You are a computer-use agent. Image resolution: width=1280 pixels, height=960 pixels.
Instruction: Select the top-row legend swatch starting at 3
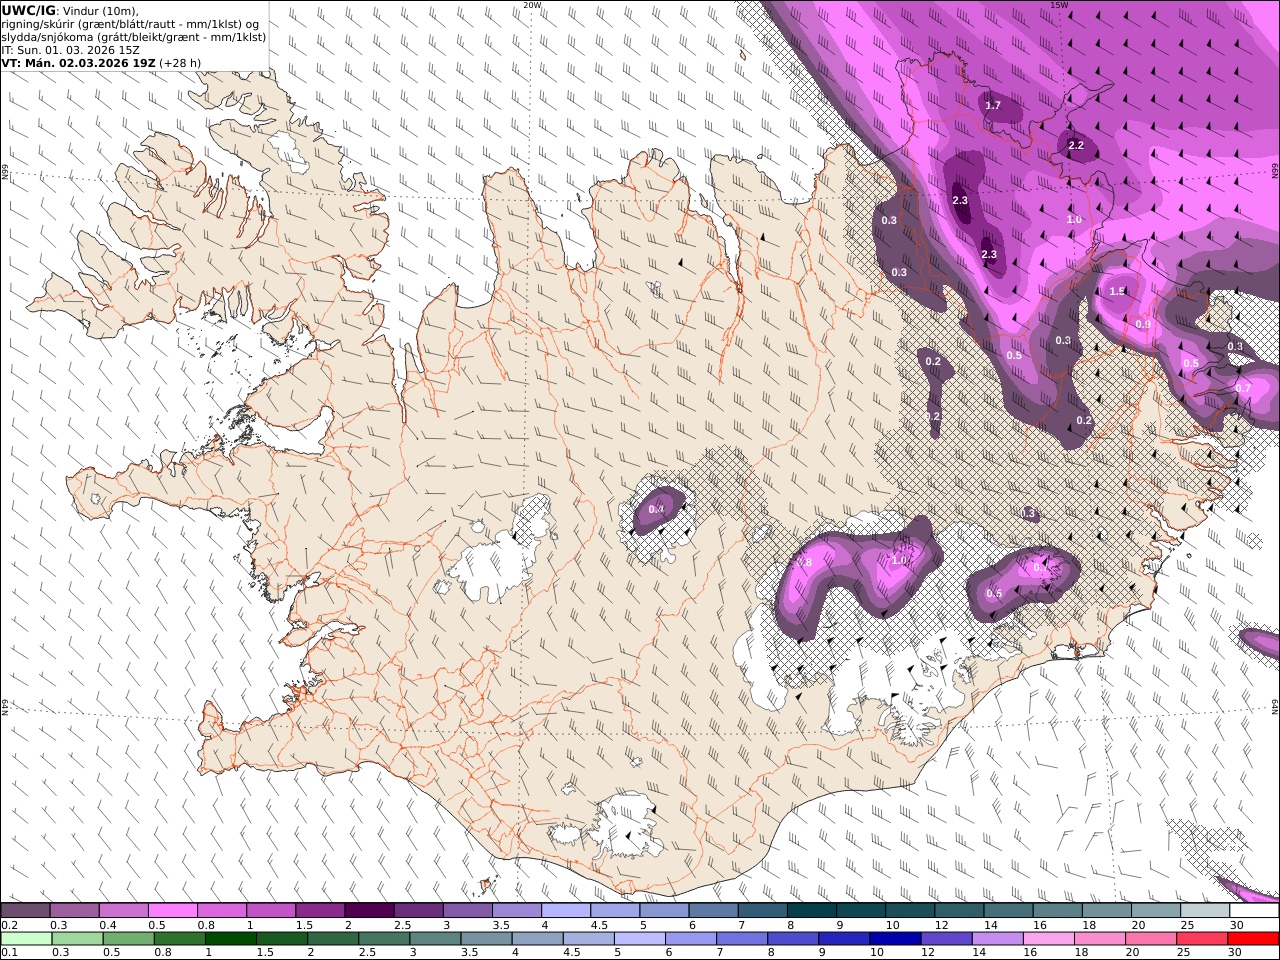tap(467, 911)
